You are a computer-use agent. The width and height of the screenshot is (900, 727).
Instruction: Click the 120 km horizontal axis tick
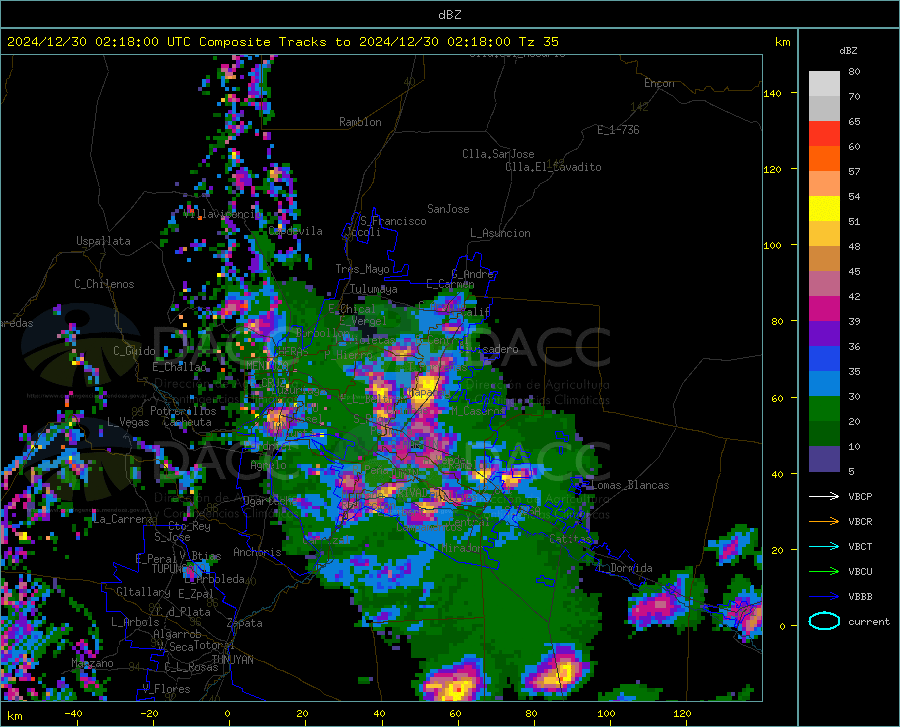pyautogui.click(x=682, y=714)
